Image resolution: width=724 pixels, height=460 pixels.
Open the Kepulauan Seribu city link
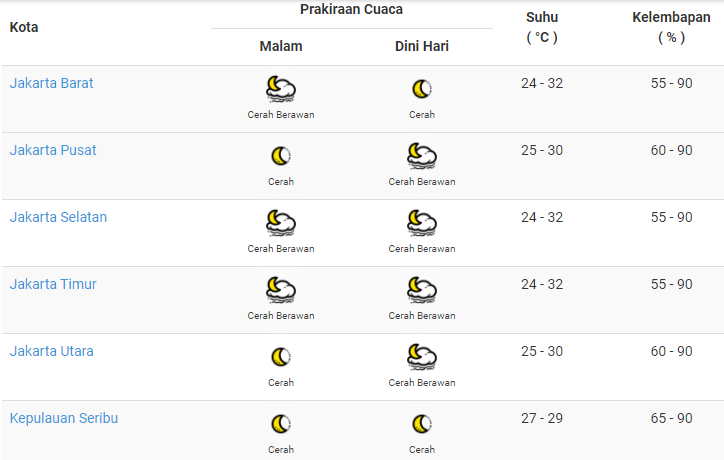64,418
